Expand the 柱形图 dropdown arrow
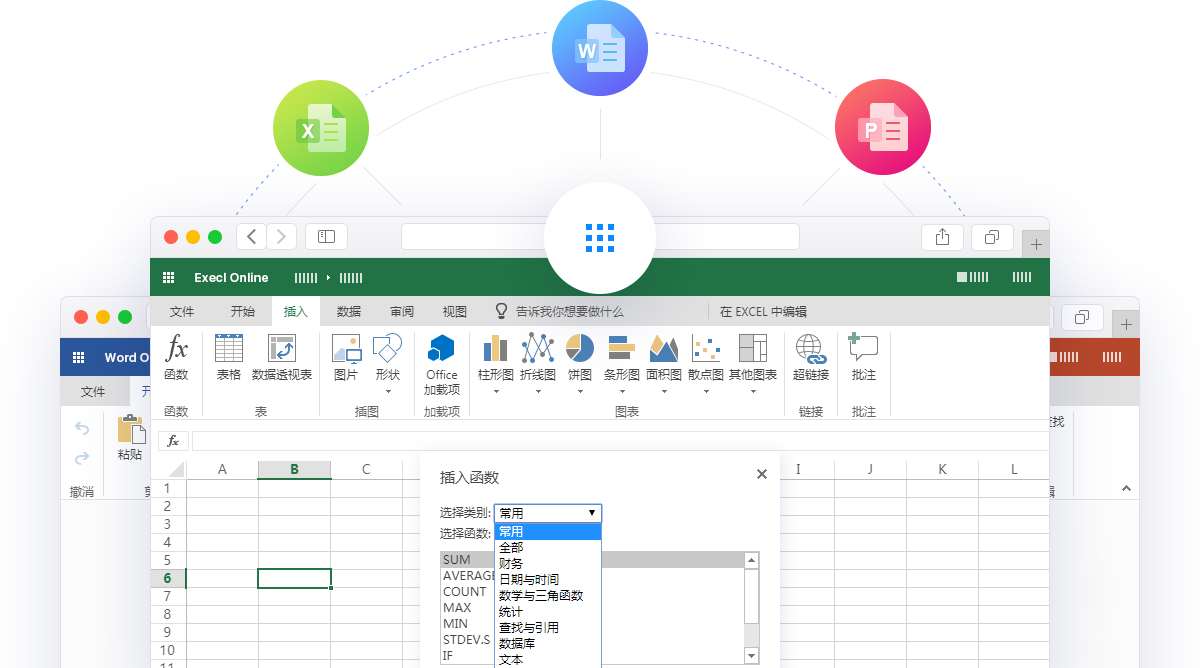 tap(496, 392)
